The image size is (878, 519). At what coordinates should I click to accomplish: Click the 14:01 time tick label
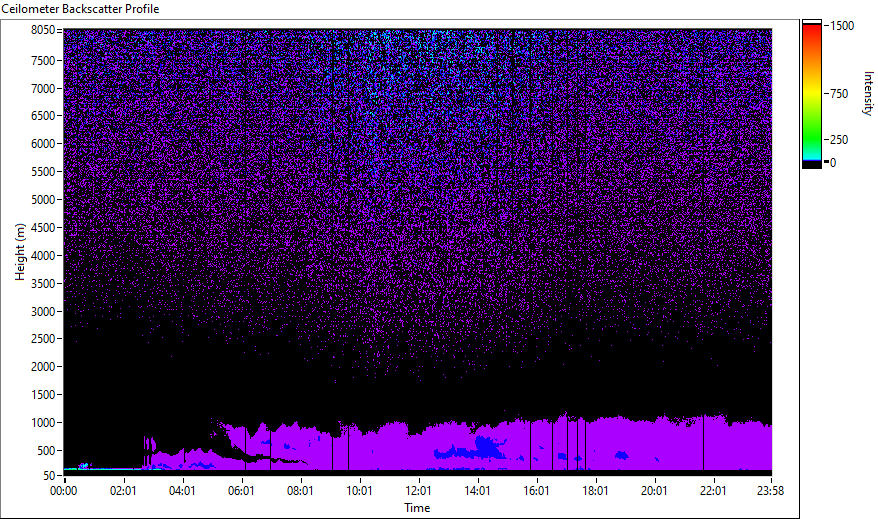click(477, 491)
